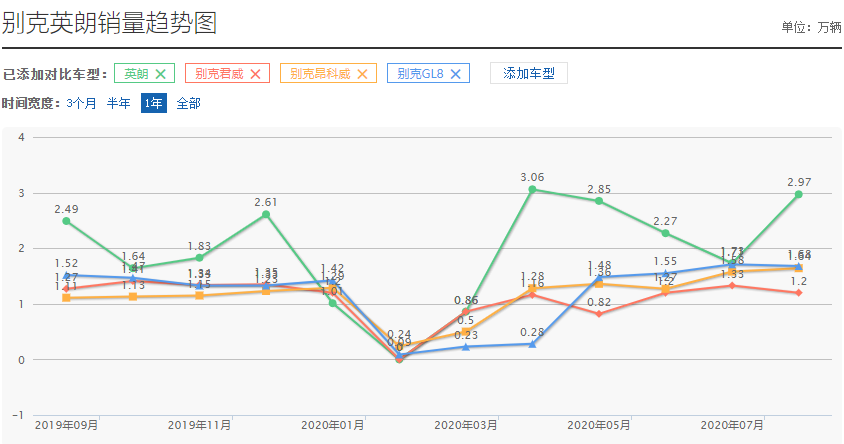Image resolution: width=844 pixels, height=444 pixels.
Task: Click the green 2.27 data point
Action: (x=665, y=233)
